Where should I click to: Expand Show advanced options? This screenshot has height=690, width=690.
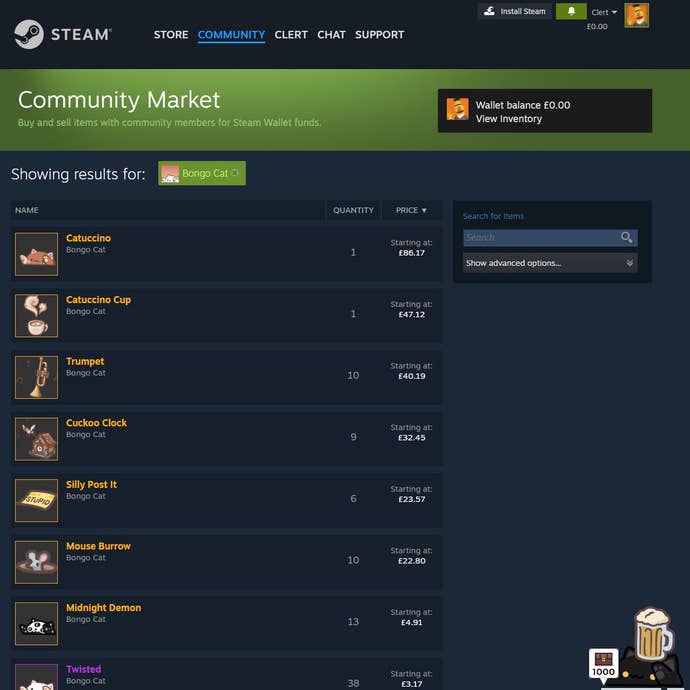coord(550,263)
